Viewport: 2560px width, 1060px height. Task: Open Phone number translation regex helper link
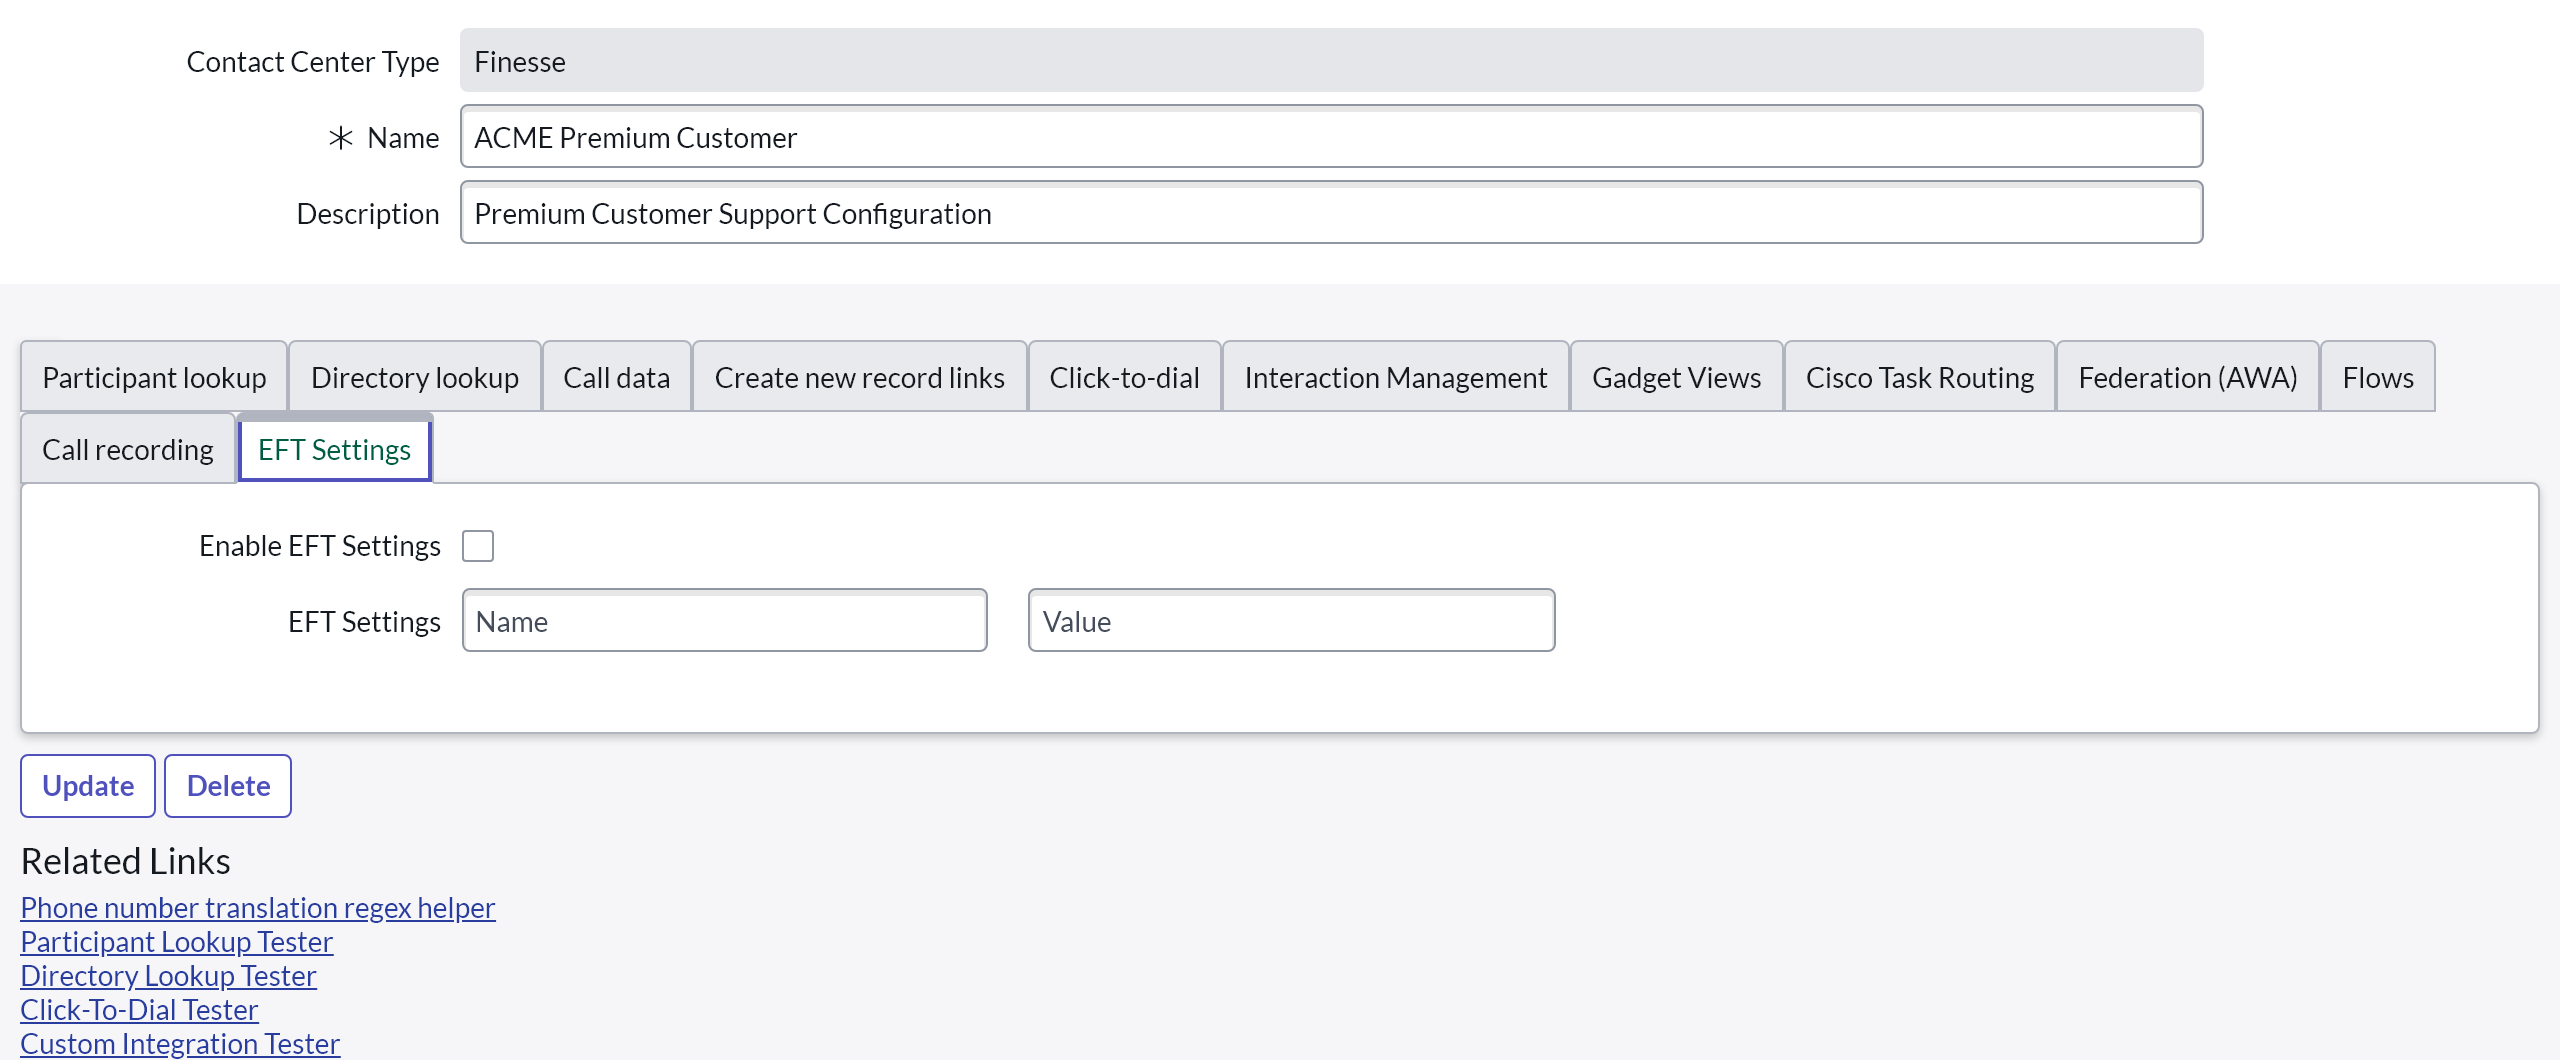(x=258, y=908)
